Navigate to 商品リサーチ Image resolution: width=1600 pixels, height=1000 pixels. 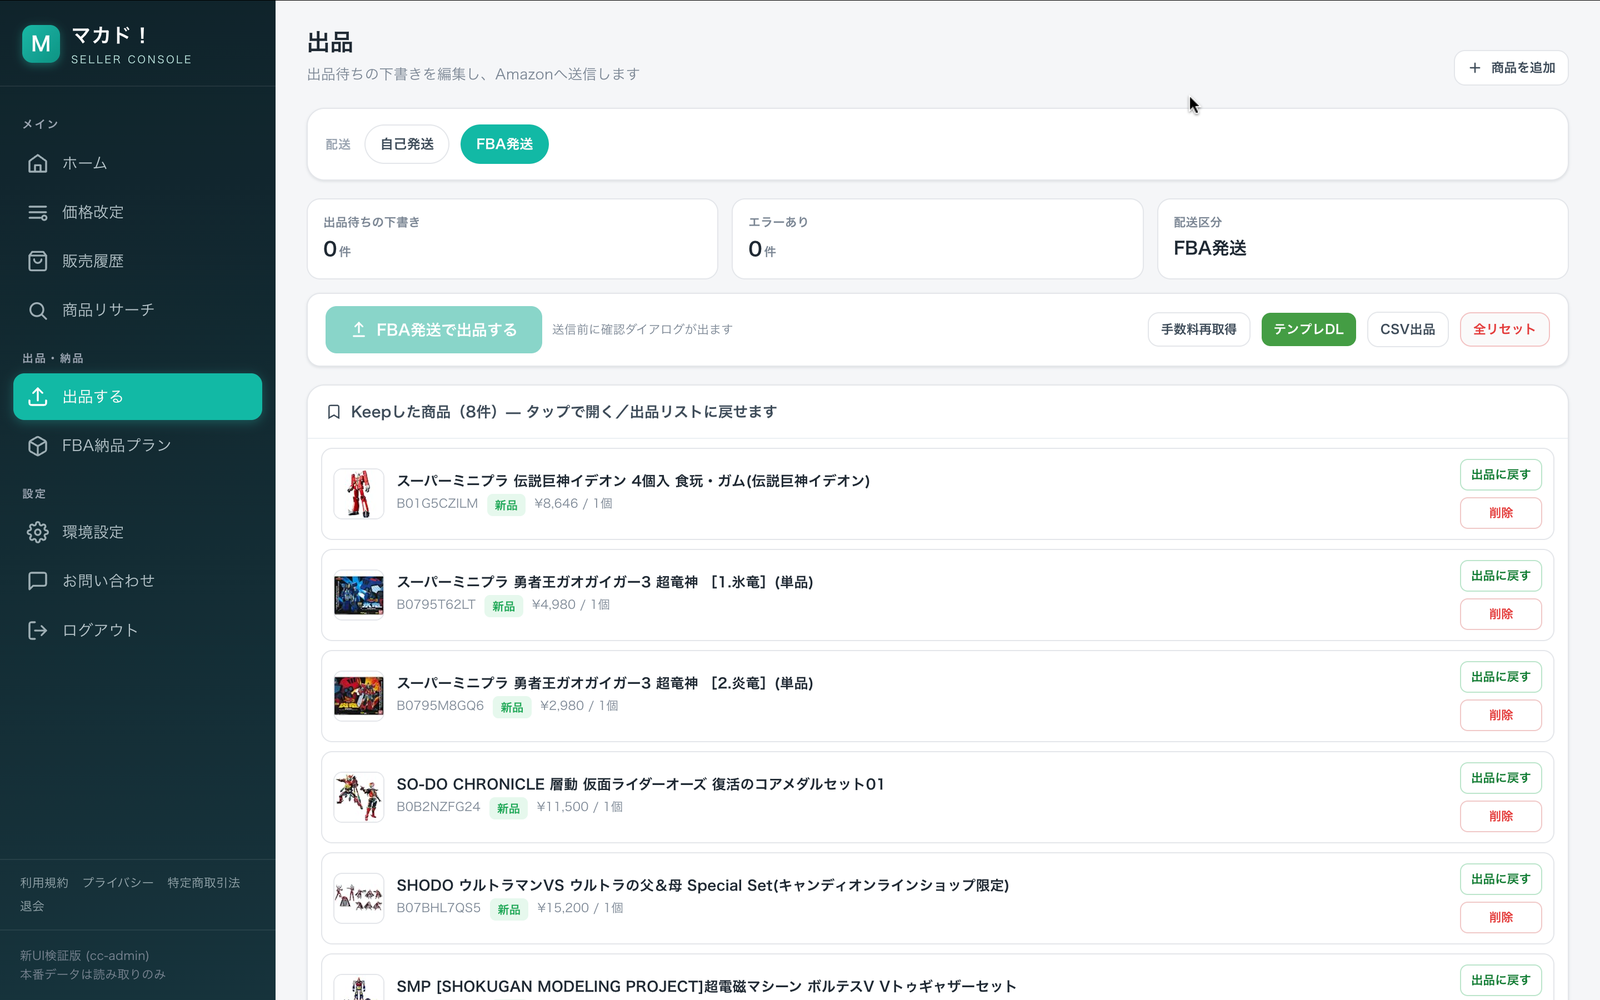(x=138, y=310)
